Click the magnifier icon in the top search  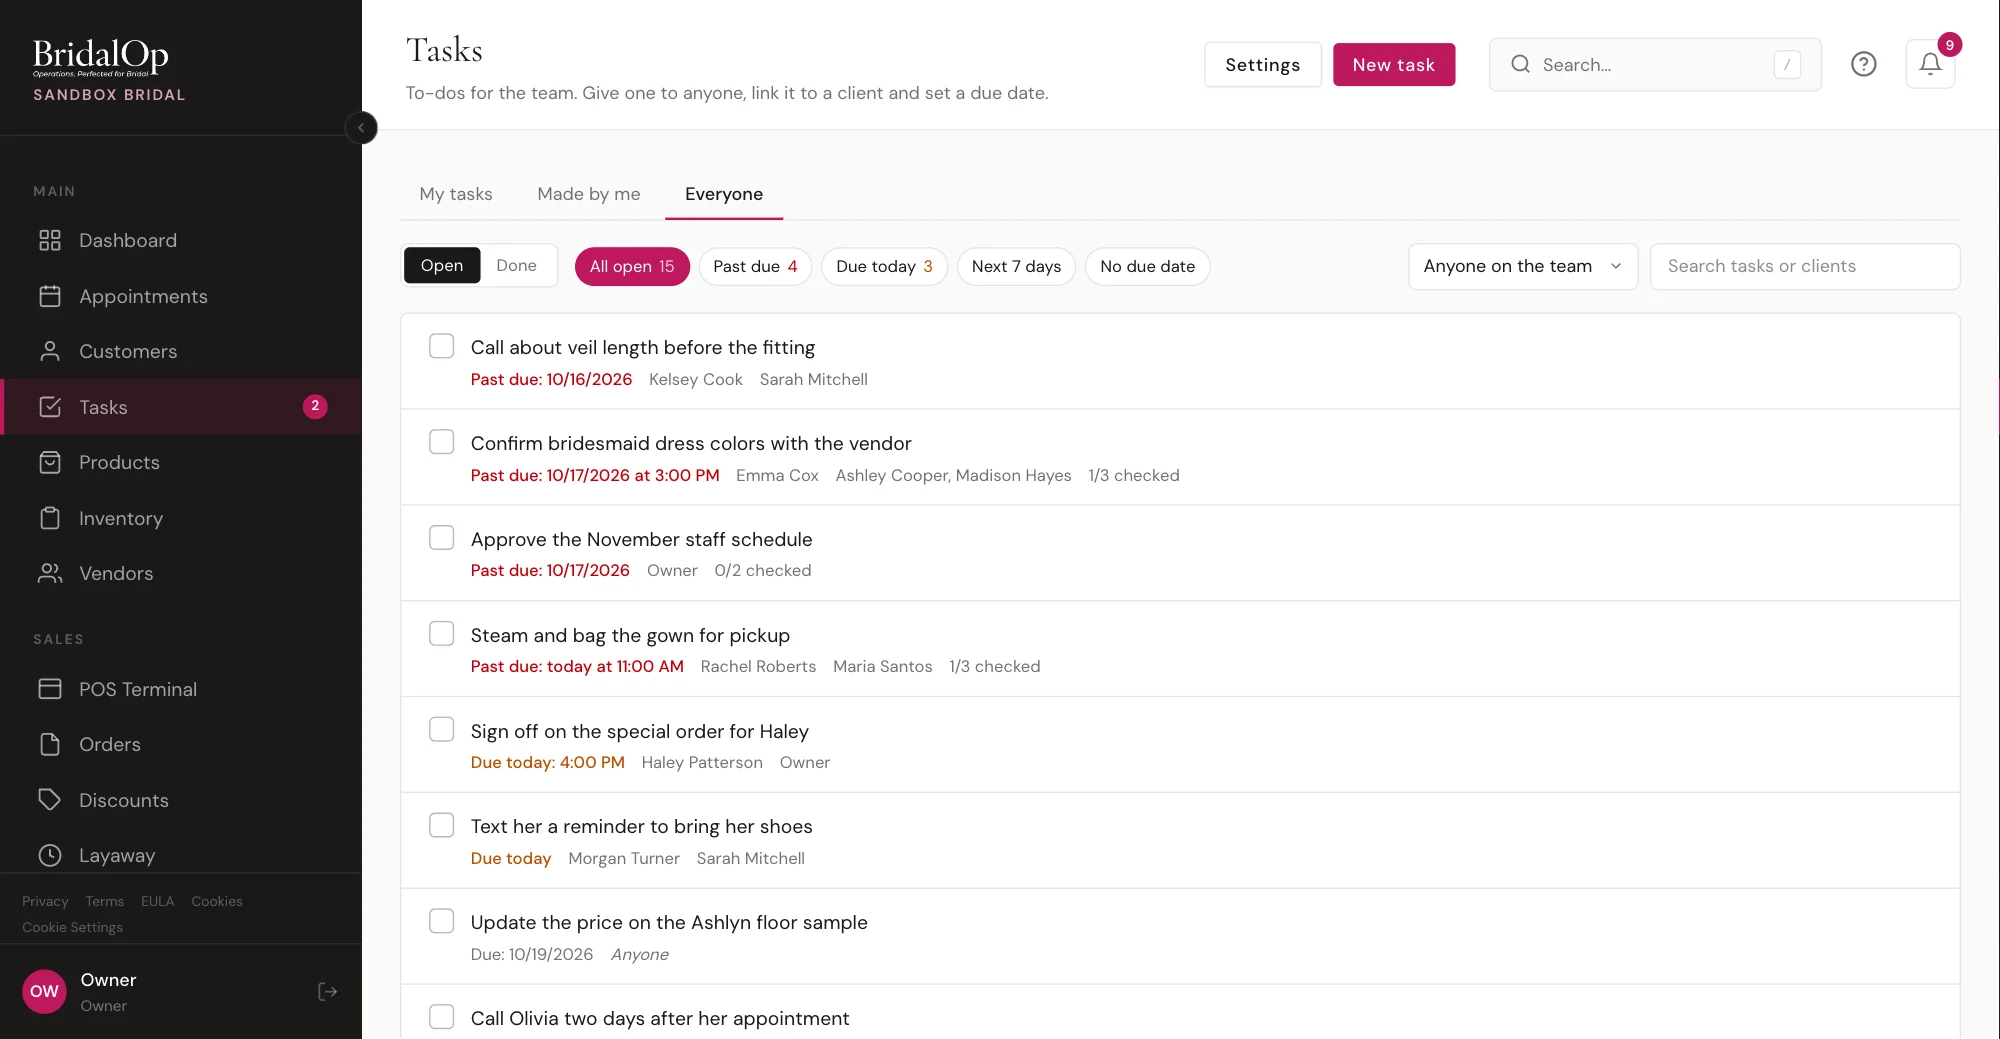tap(1520, 64)
